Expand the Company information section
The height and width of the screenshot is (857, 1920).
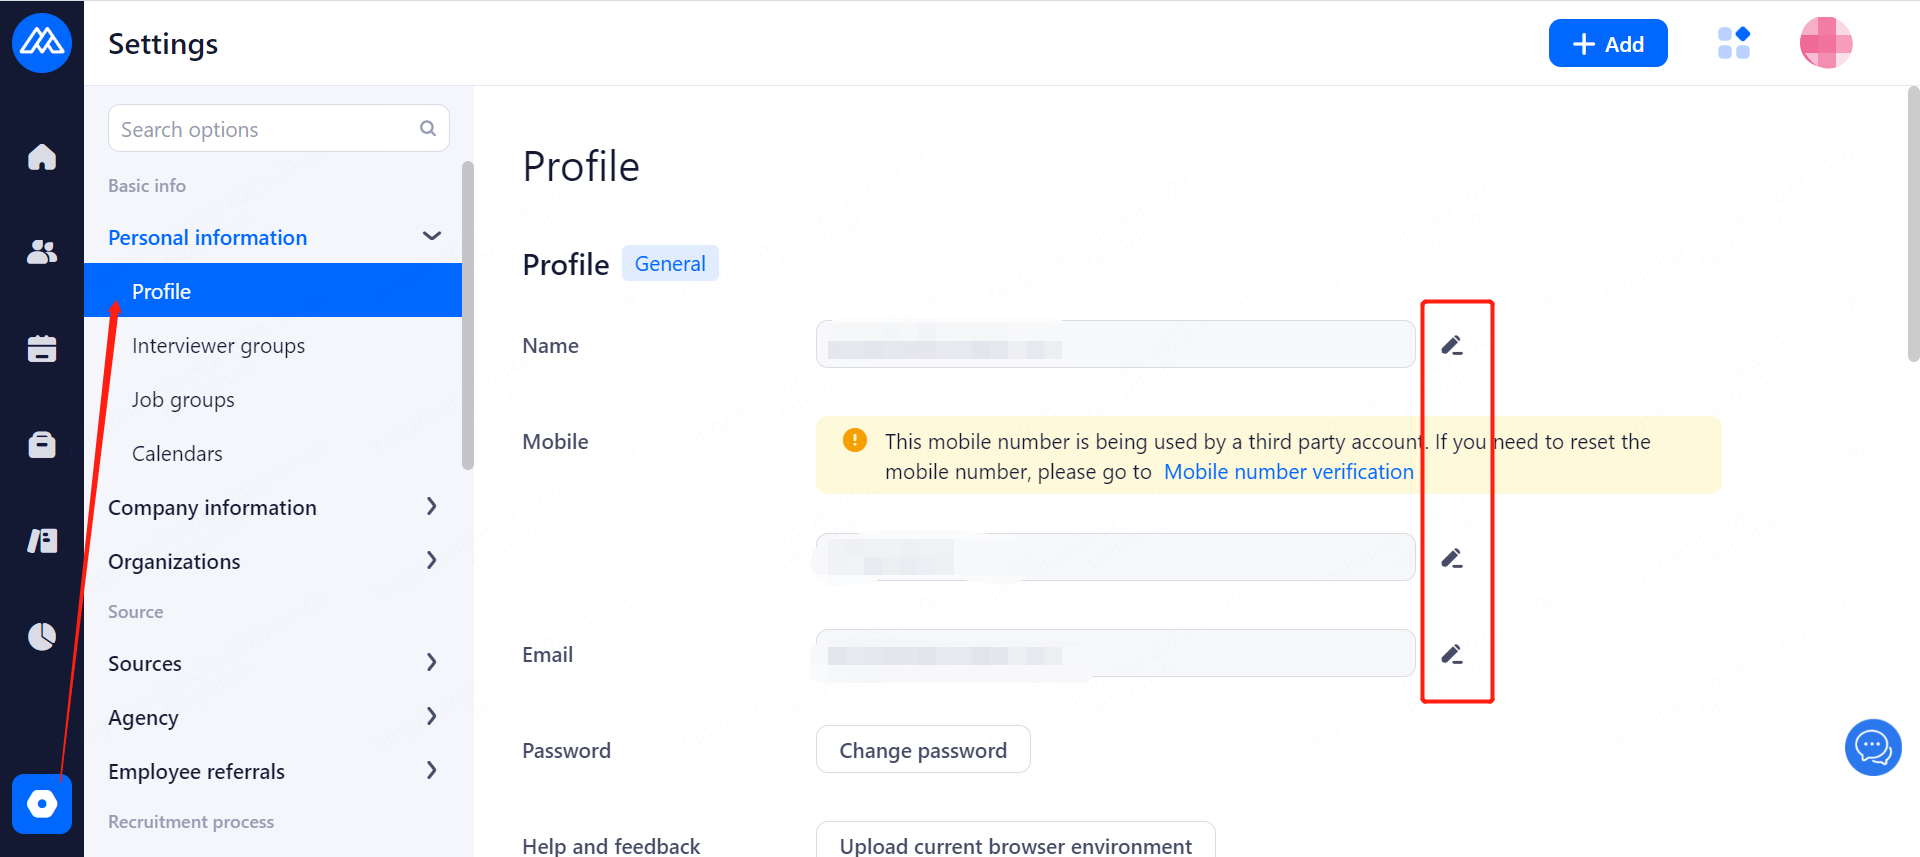pos(432,507)
